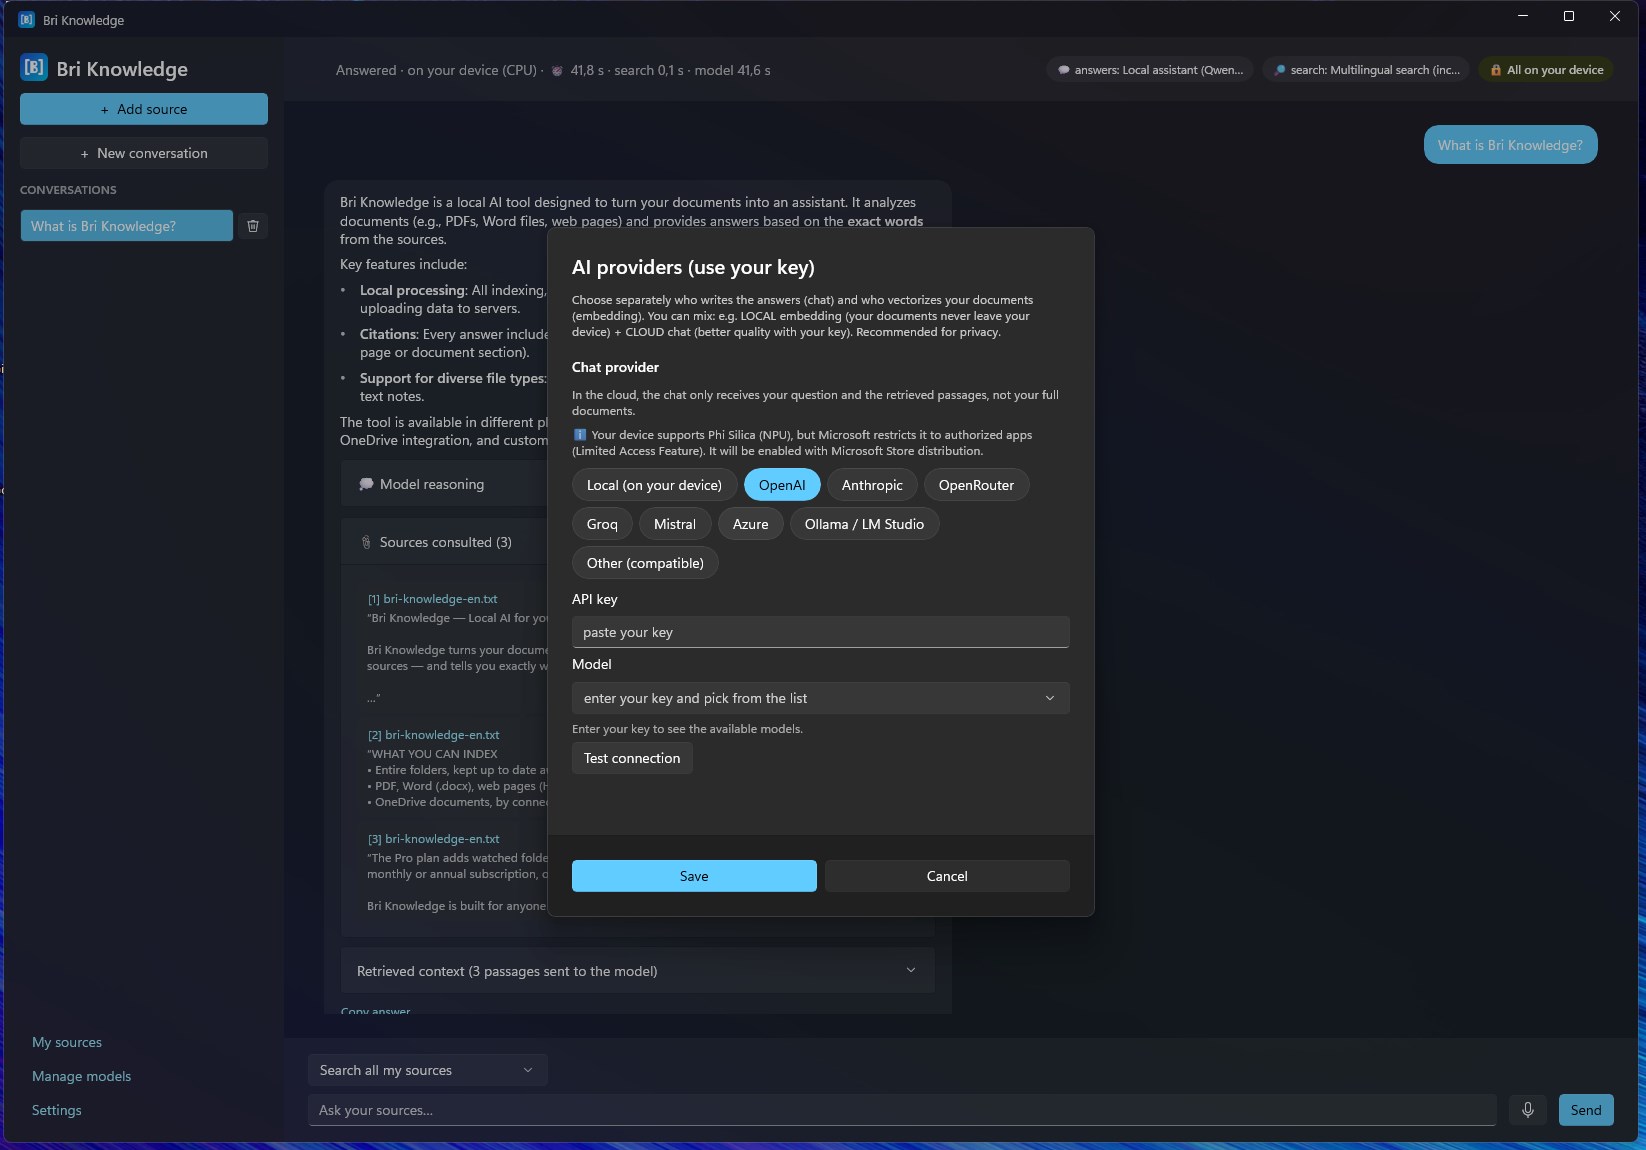Pick Mistral as chat provider
The image size is (1646, 1150).
coord(675,524)
